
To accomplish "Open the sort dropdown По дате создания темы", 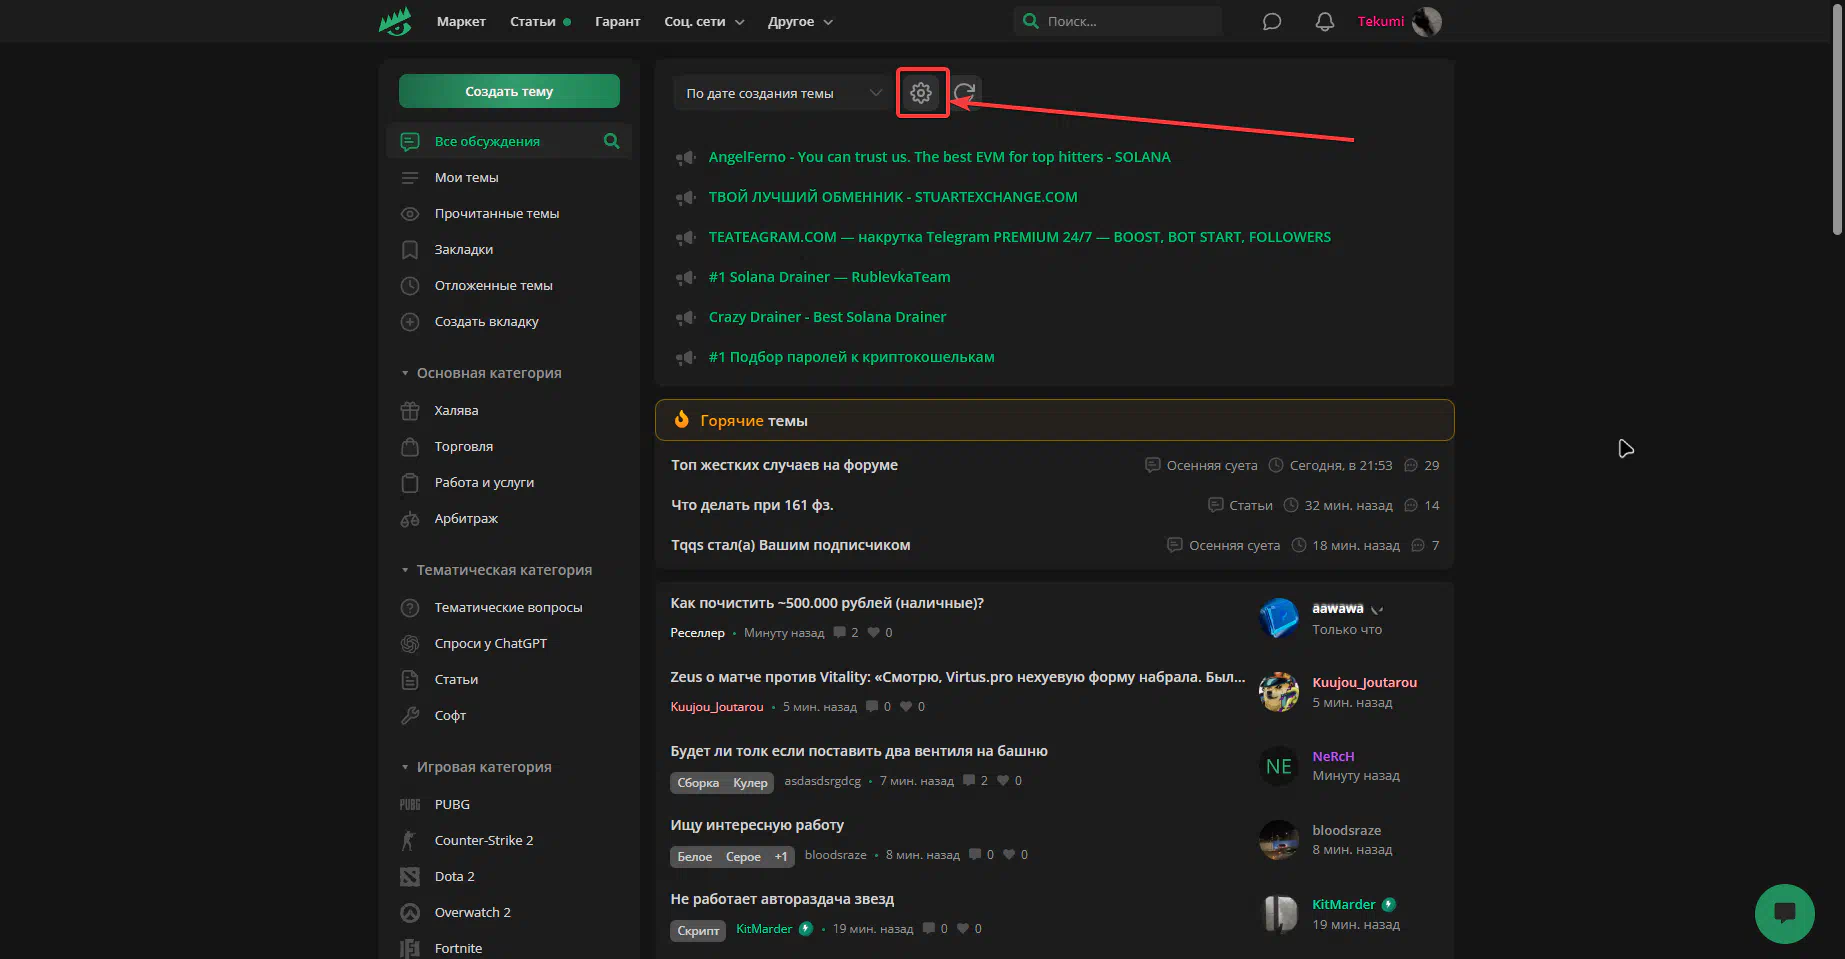I will pyautogui.click(x=781, y=93).
